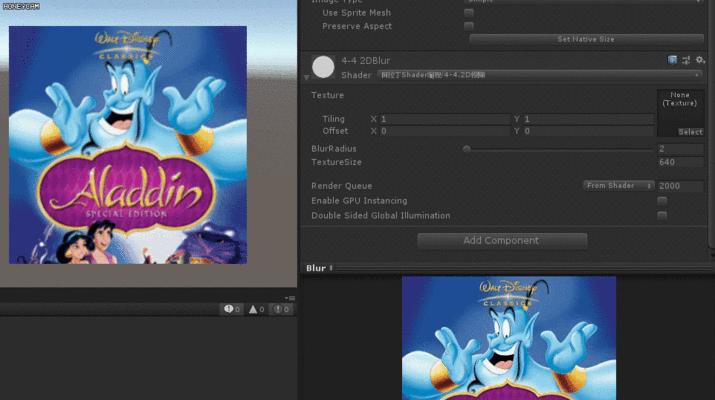The height and width of the screenshot is (400, 715).
Task: Click the Blur material preview image
Action: pos(509,338)
